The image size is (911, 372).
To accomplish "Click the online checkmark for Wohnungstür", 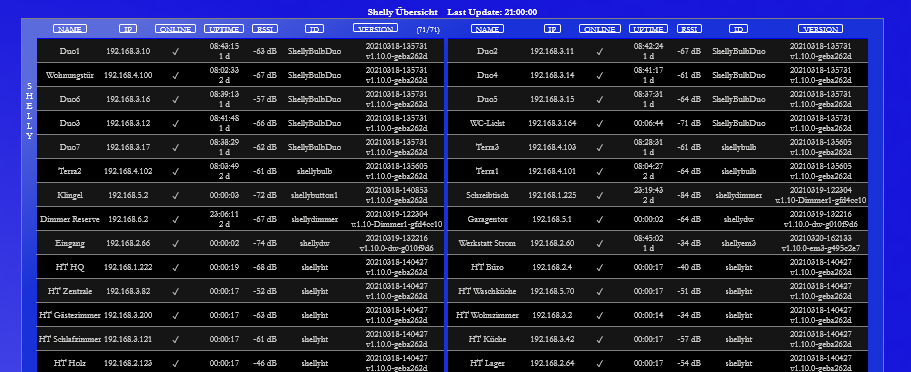I will (175, 75).
